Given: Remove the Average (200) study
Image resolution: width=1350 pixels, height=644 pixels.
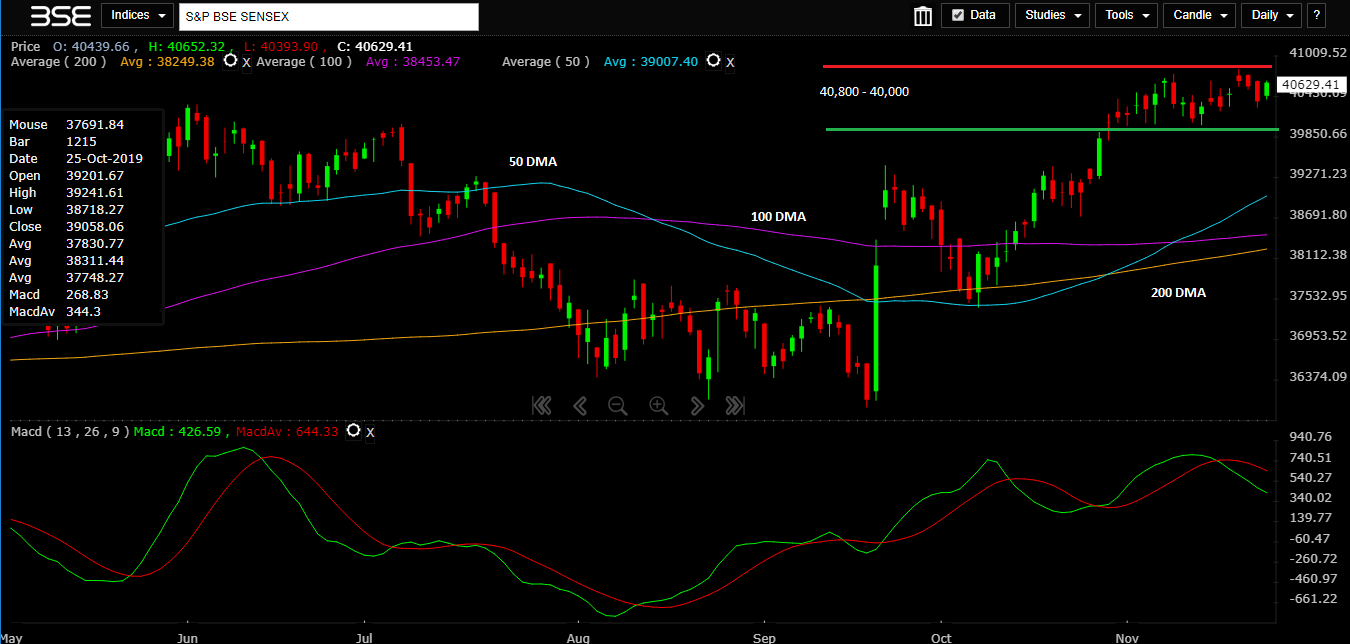Looking at the screenshot, I should pyautogui.click(x=246, y=62).
